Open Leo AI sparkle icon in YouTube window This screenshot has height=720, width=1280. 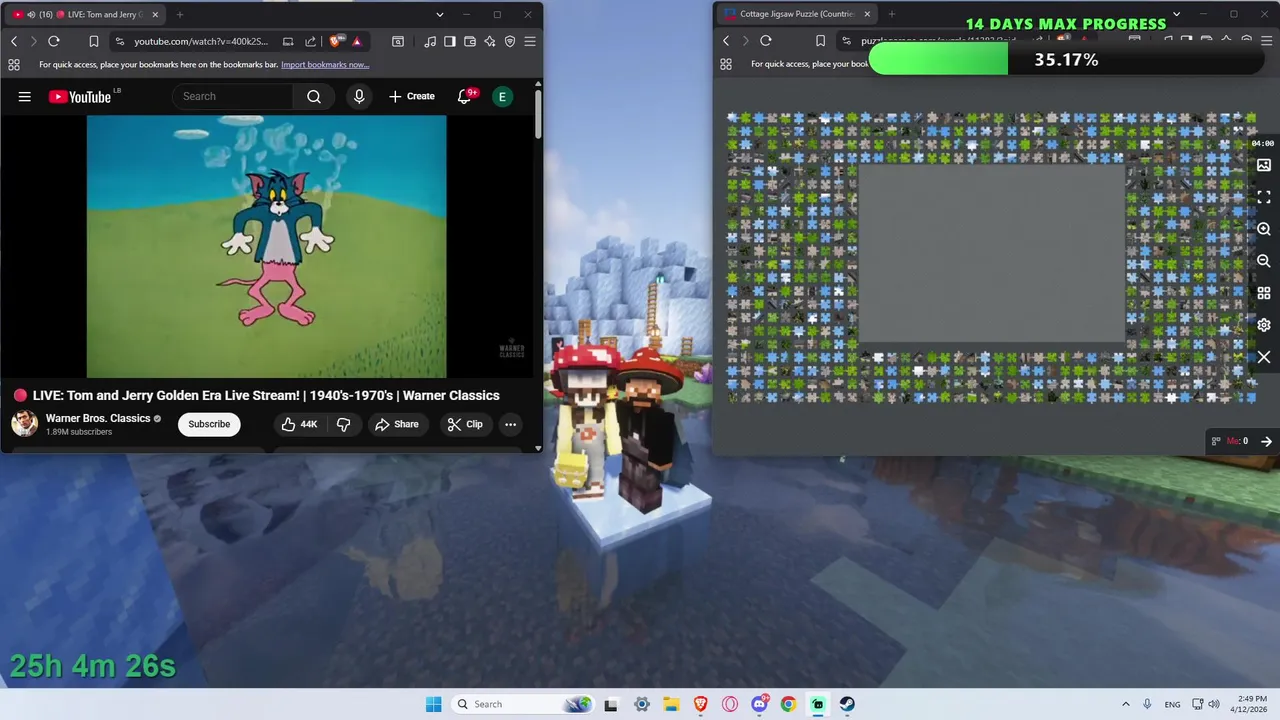click(490, 41)
